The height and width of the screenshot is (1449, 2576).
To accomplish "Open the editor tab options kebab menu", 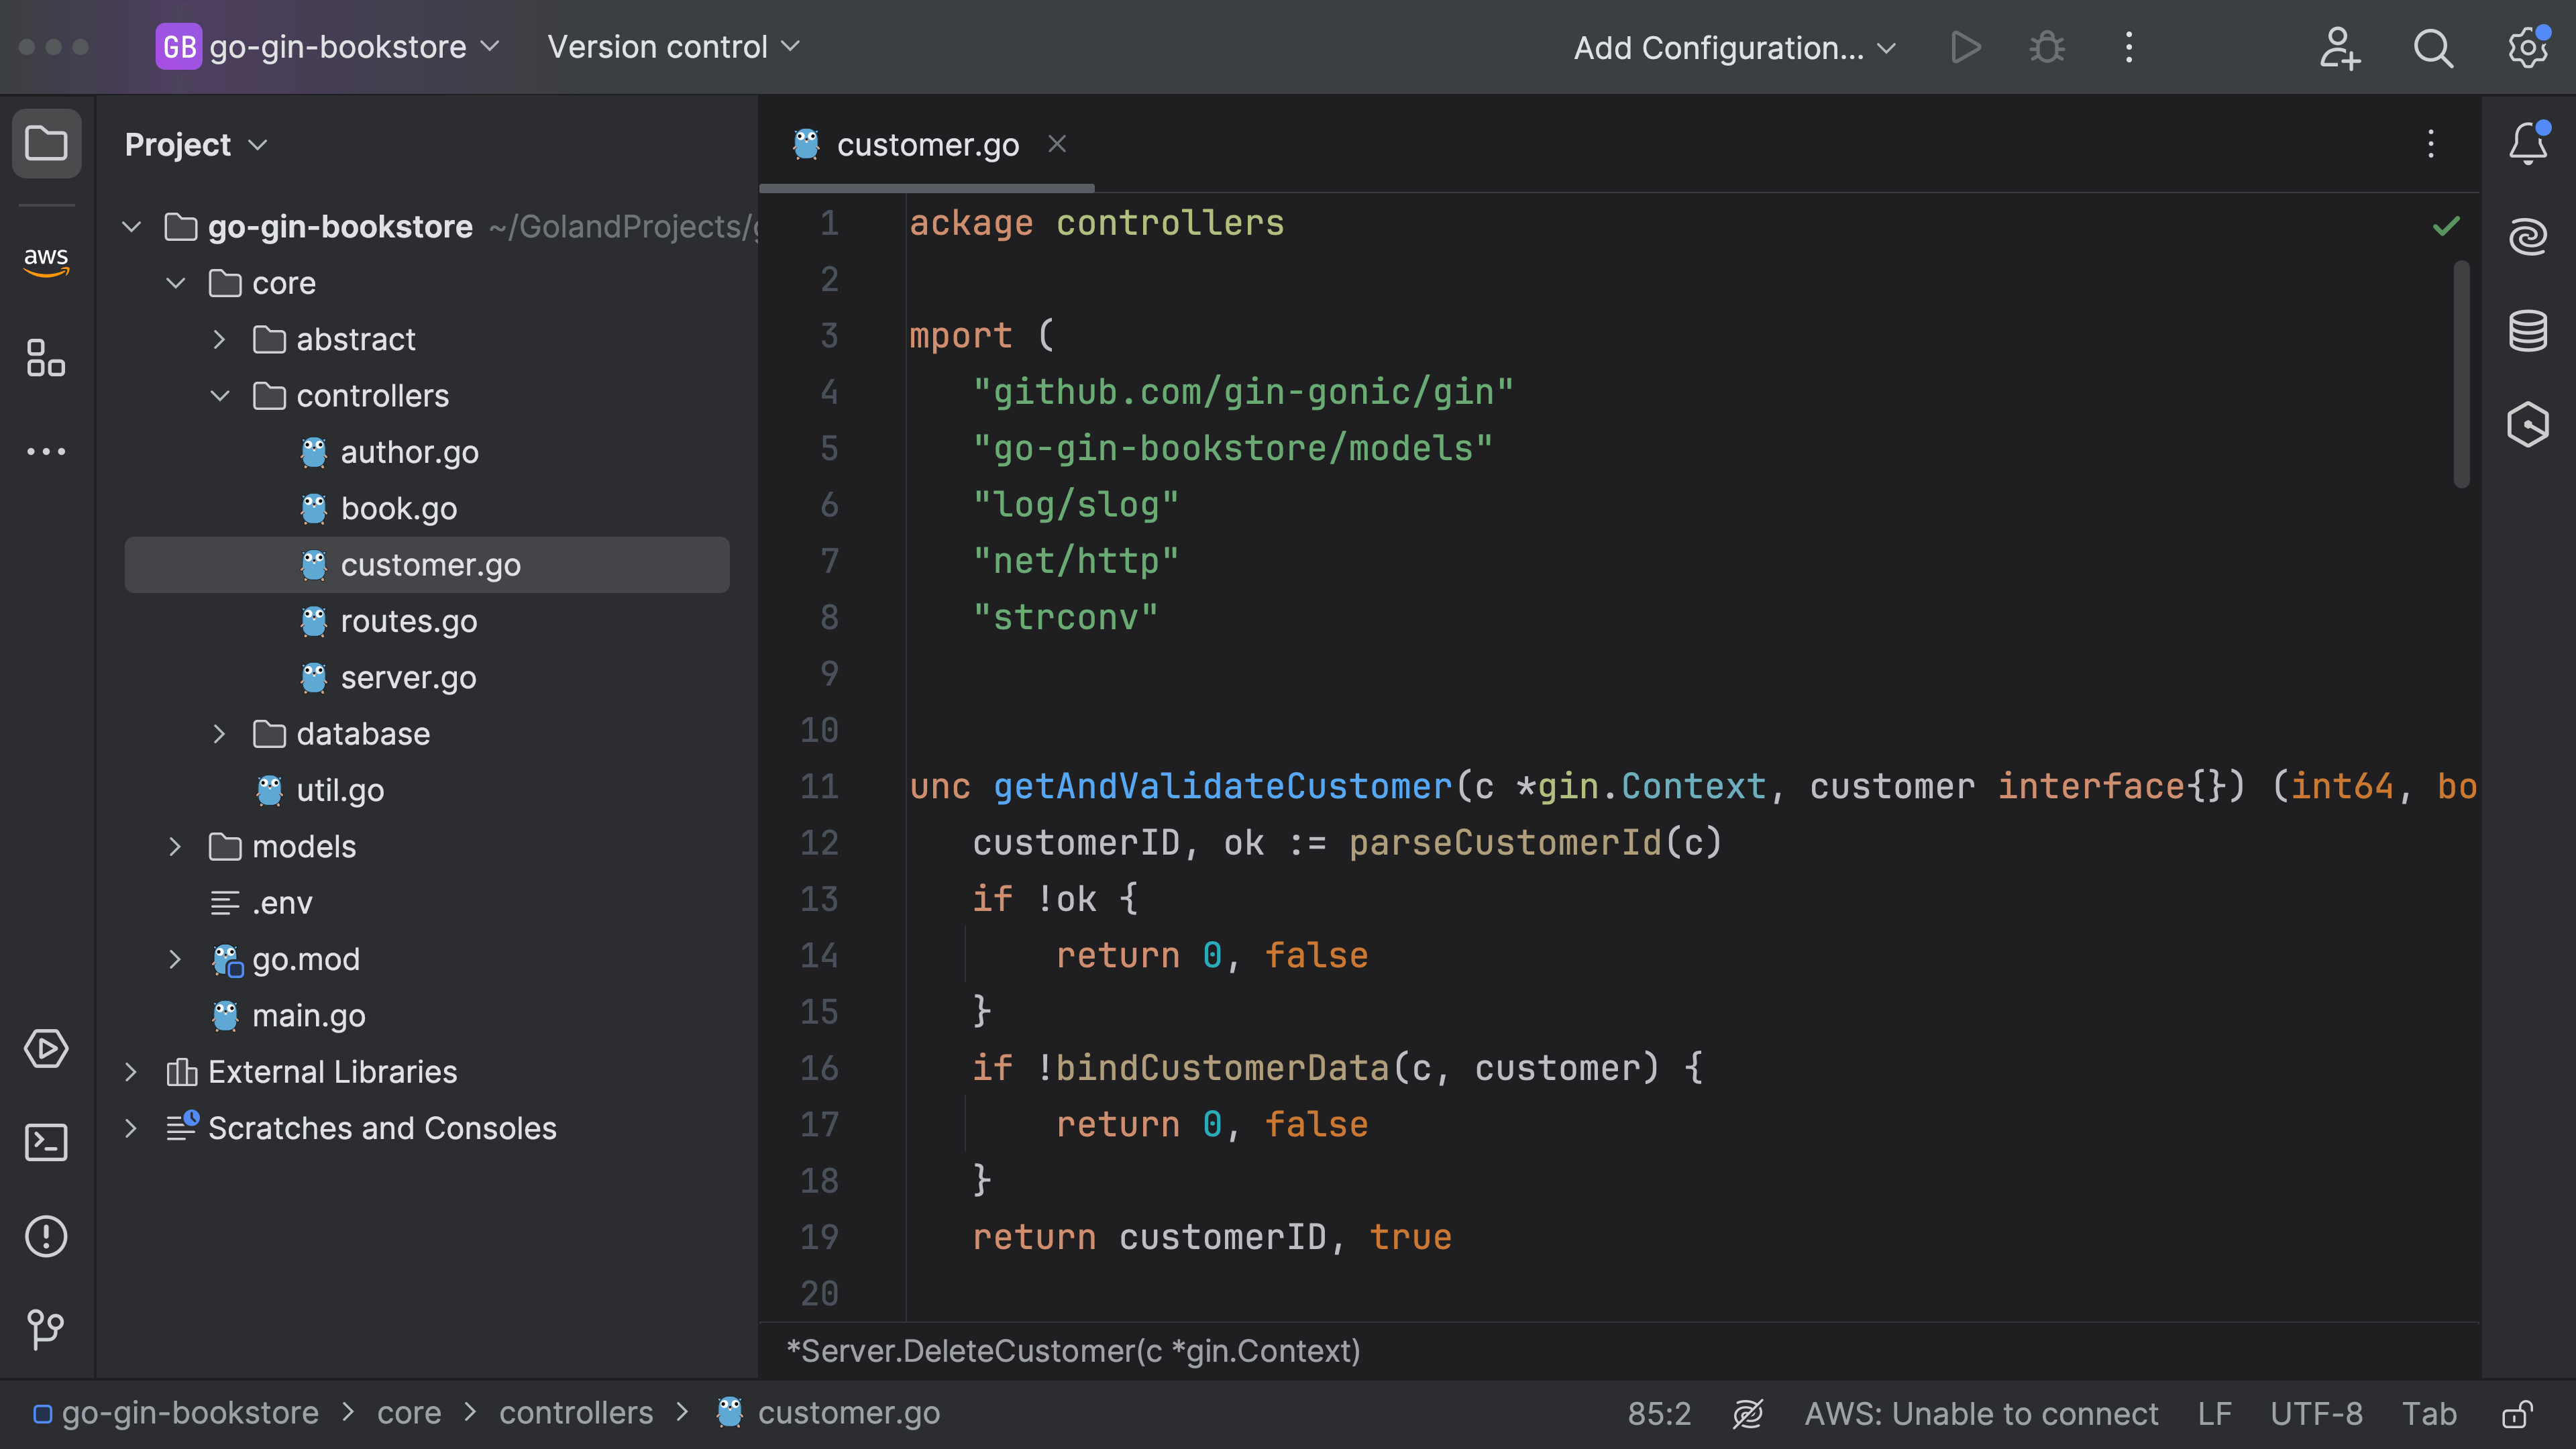I will point(2431,145).
